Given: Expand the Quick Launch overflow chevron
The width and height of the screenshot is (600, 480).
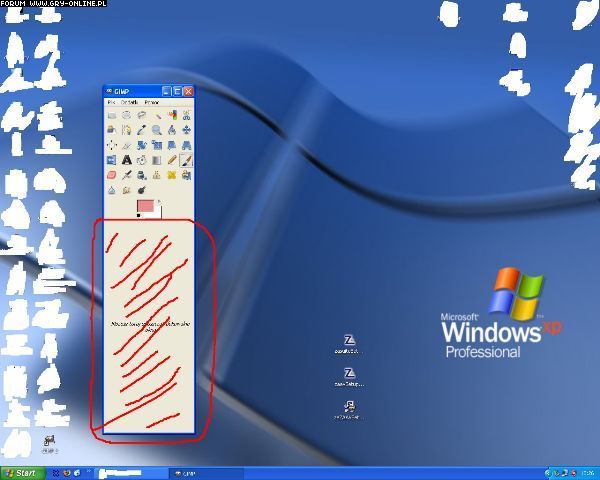Looking at the screenshot, I should [x=88, y=471].
